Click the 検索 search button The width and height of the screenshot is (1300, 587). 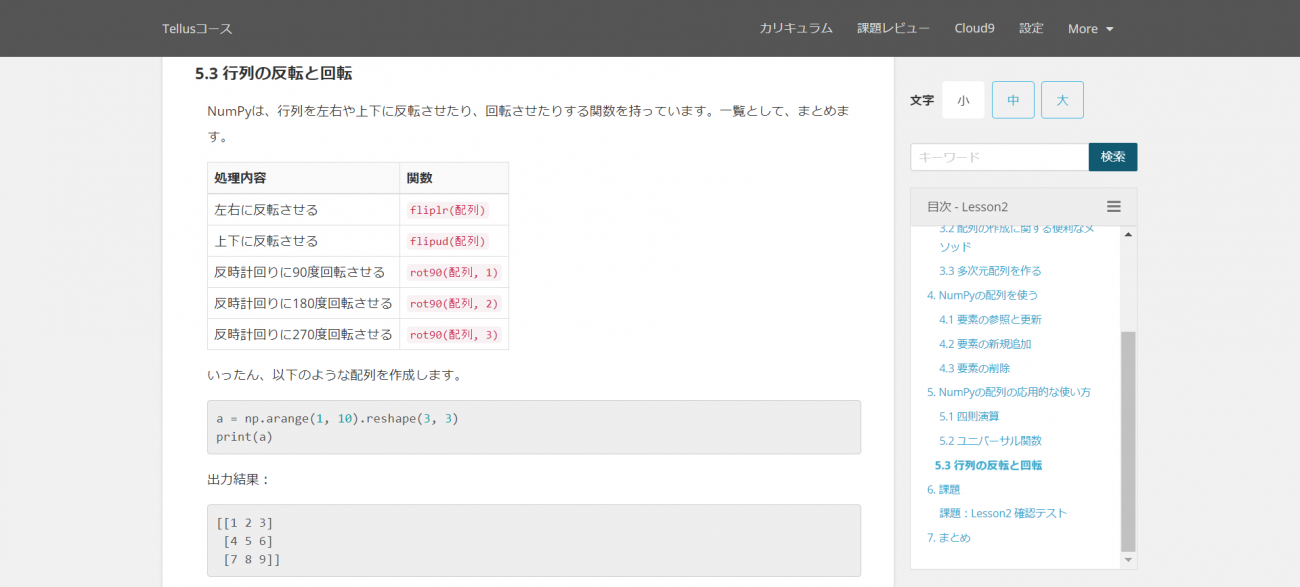[x=1113, y=157]
